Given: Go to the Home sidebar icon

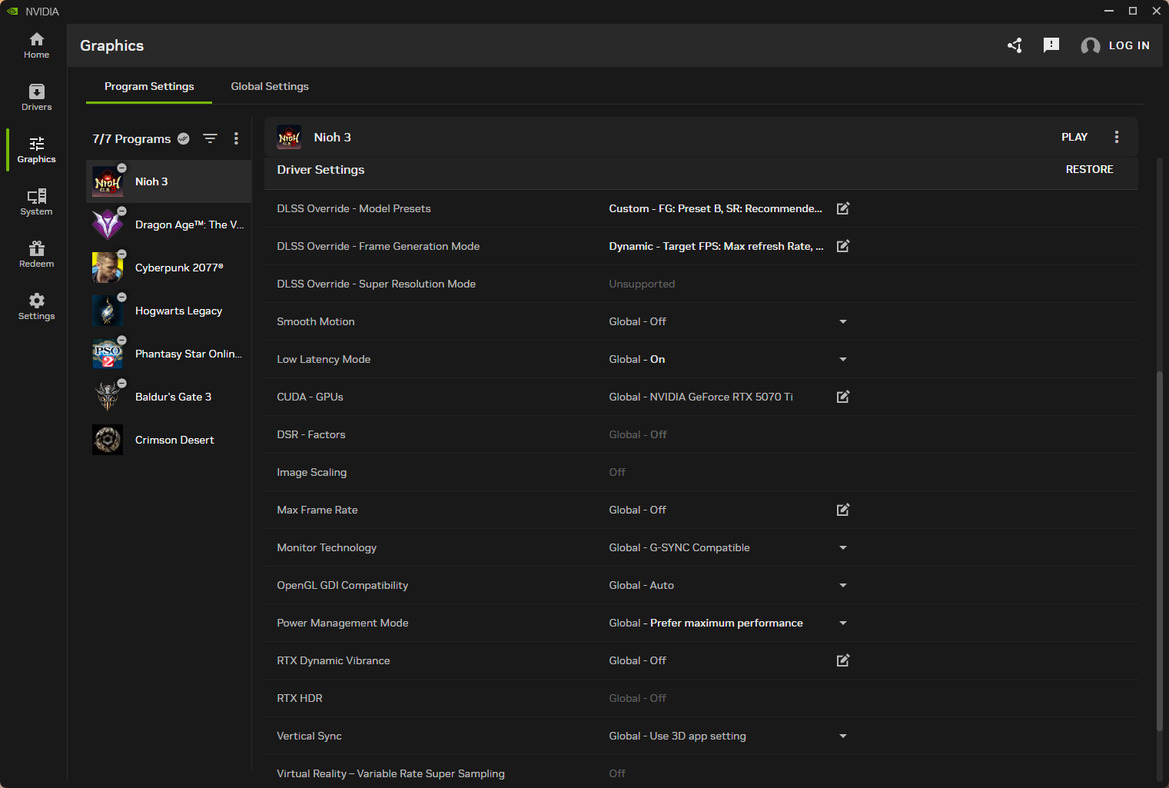Looking at the screenshot, I should [x=36, y=45].
